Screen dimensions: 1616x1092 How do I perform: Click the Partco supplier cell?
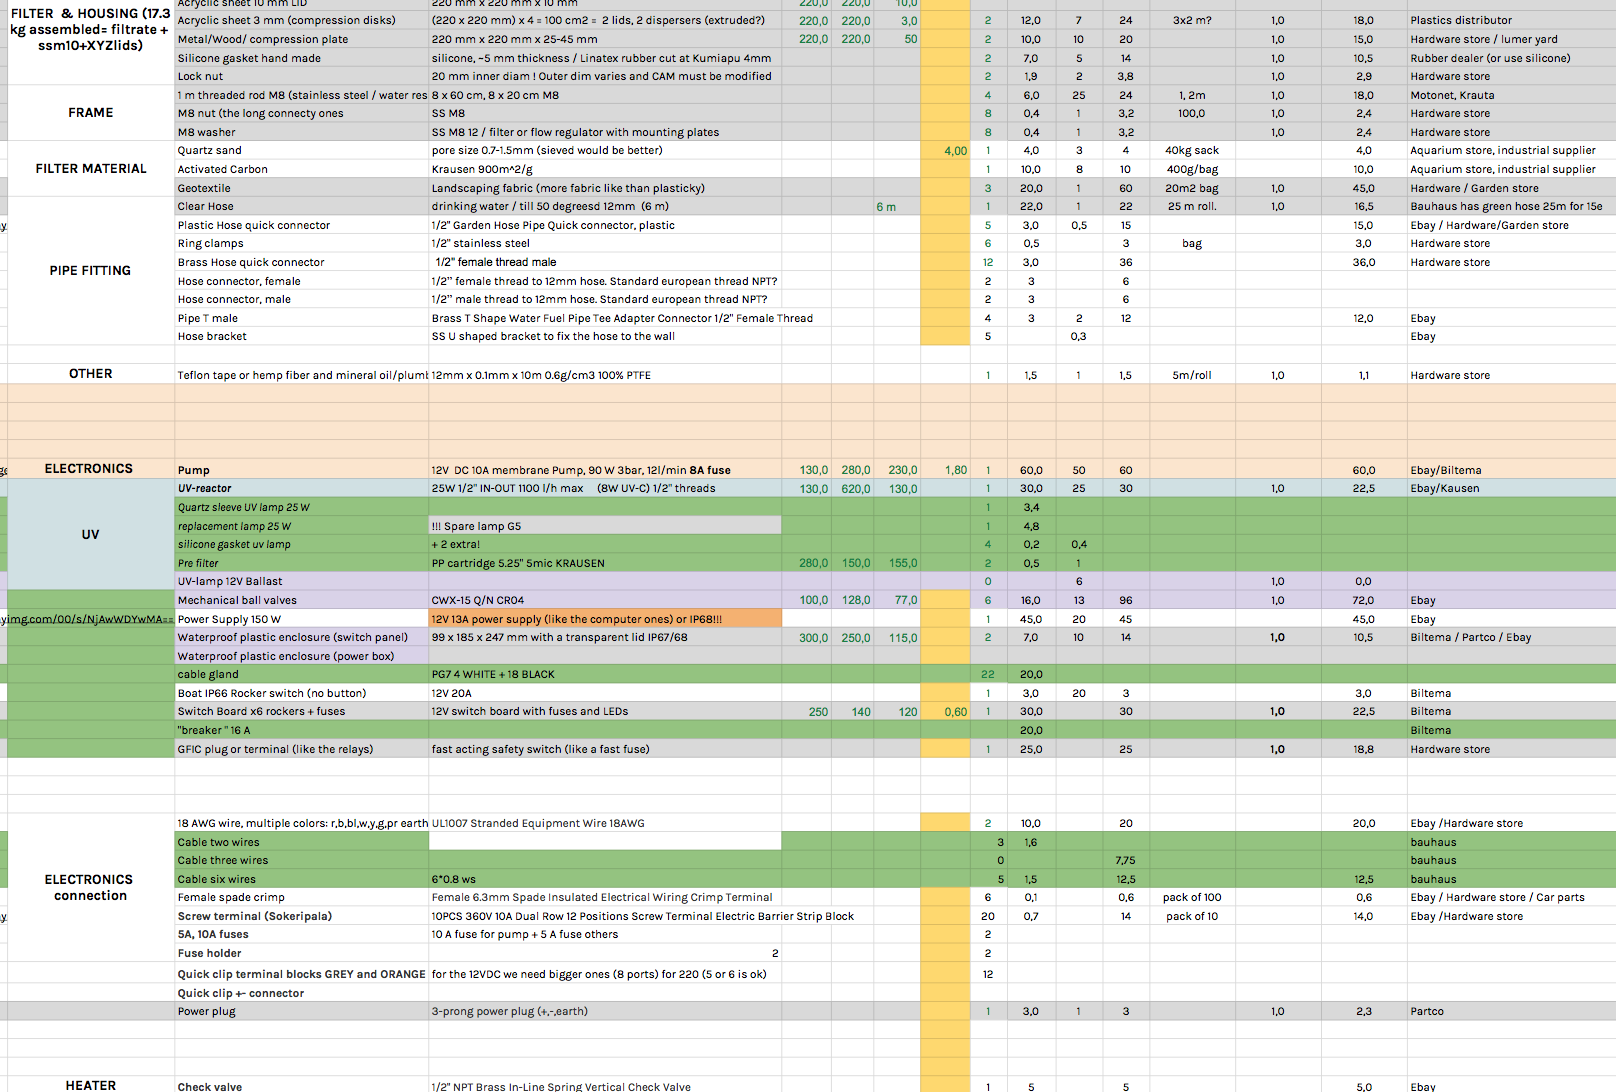1511,1012
